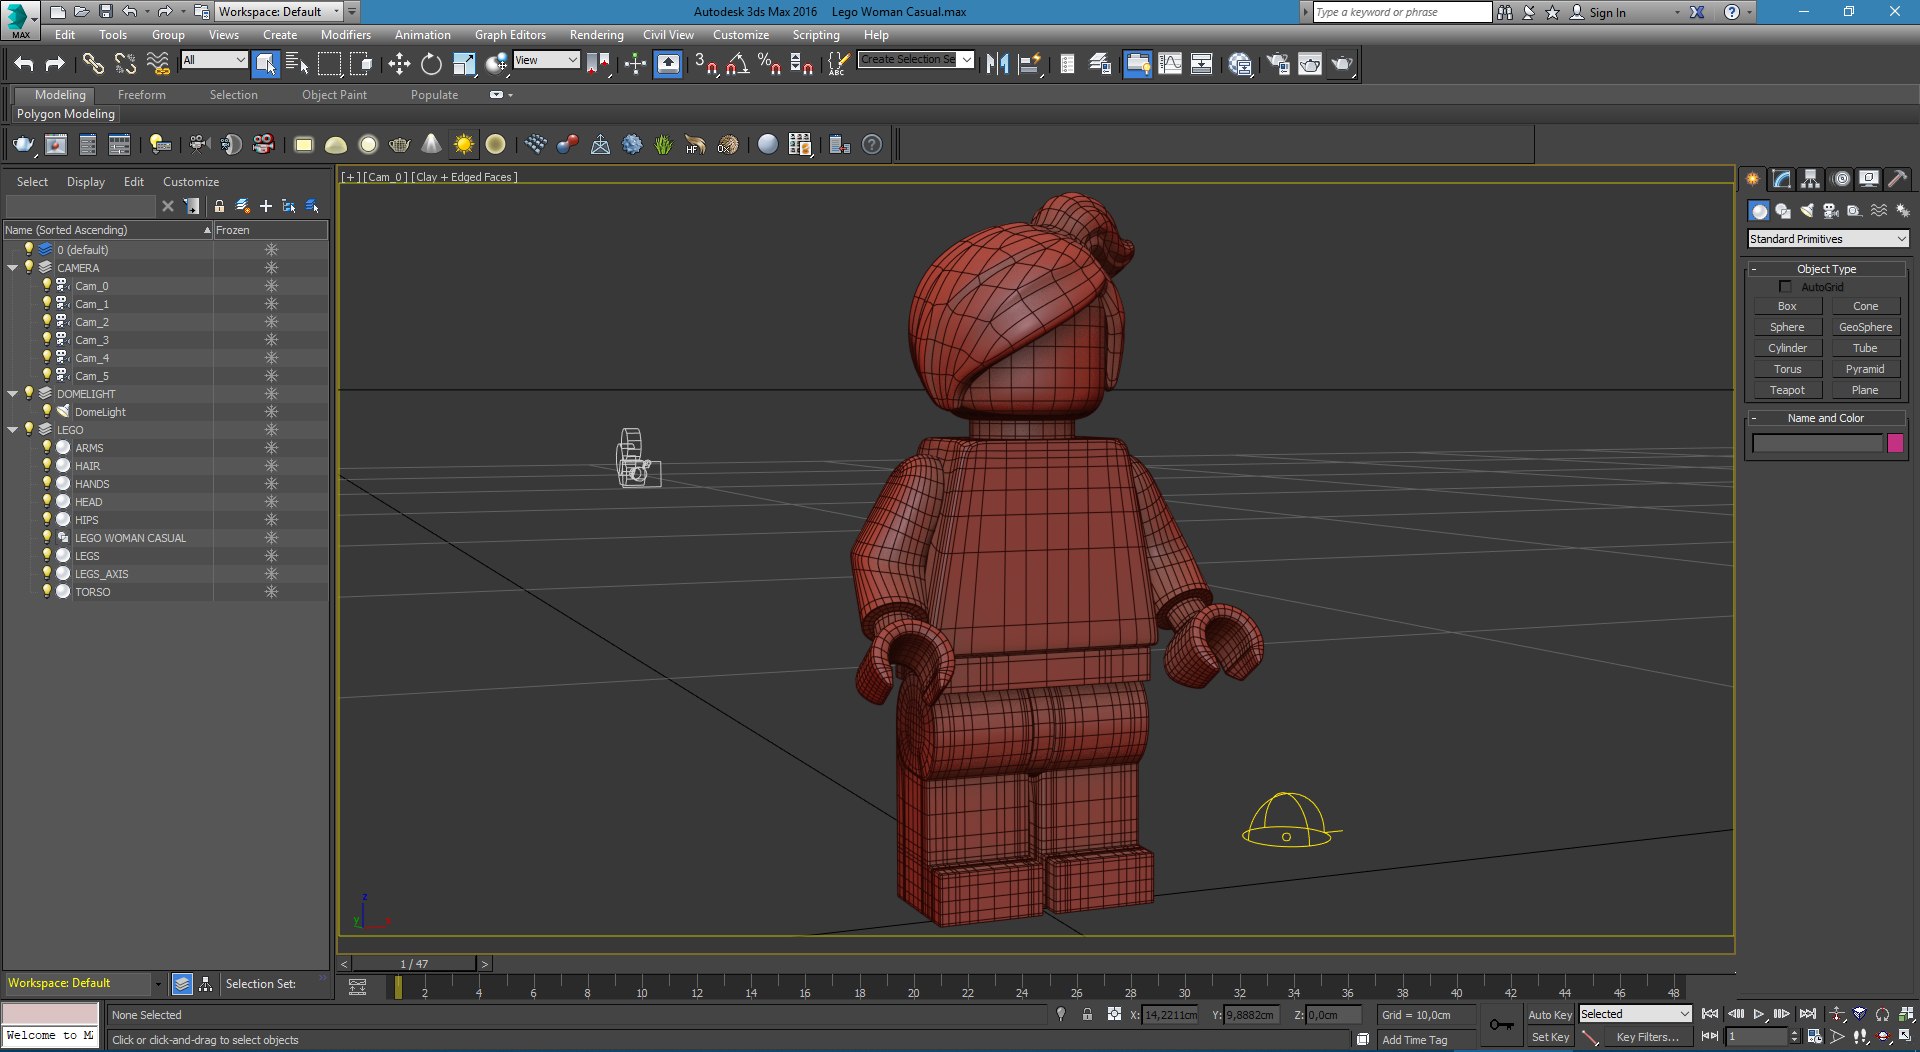Switch to the Hierarchy panel tab
Image resolution: width=1920 pixels, height=1052 pixels.
(x=1810, y=179)
